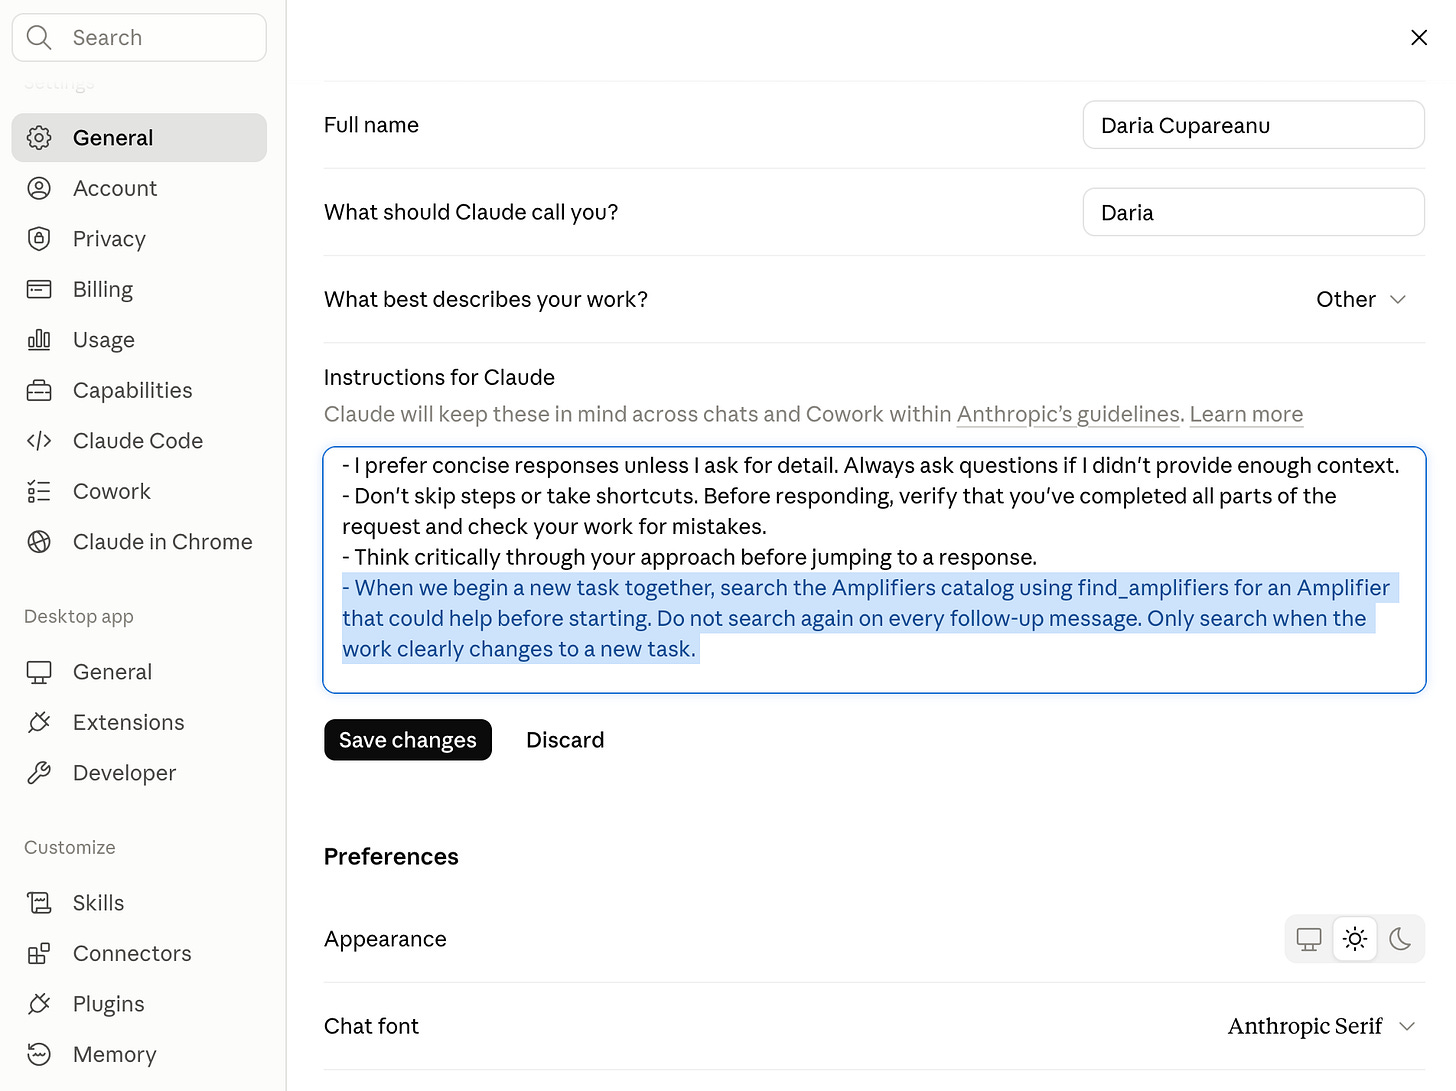Click the Connectors blocks icon
1456x1091 pixels.
pyautogui.click(x=39, y=954)
